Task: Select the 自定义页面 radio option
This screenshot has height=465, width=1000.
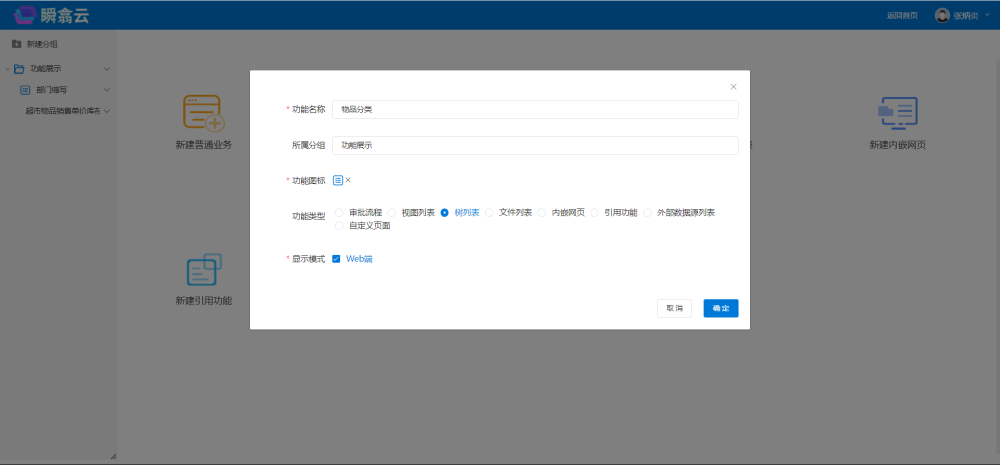Action: point(340,226)
